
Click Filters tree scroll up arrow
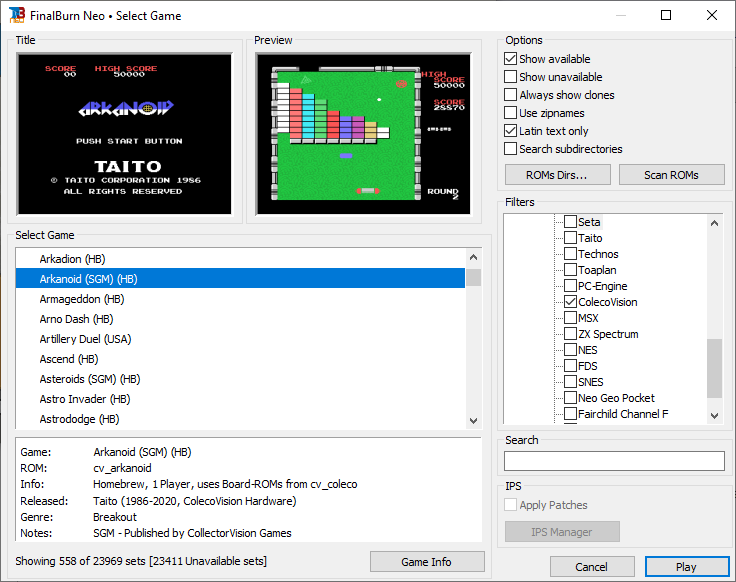(x=714, y=223)
